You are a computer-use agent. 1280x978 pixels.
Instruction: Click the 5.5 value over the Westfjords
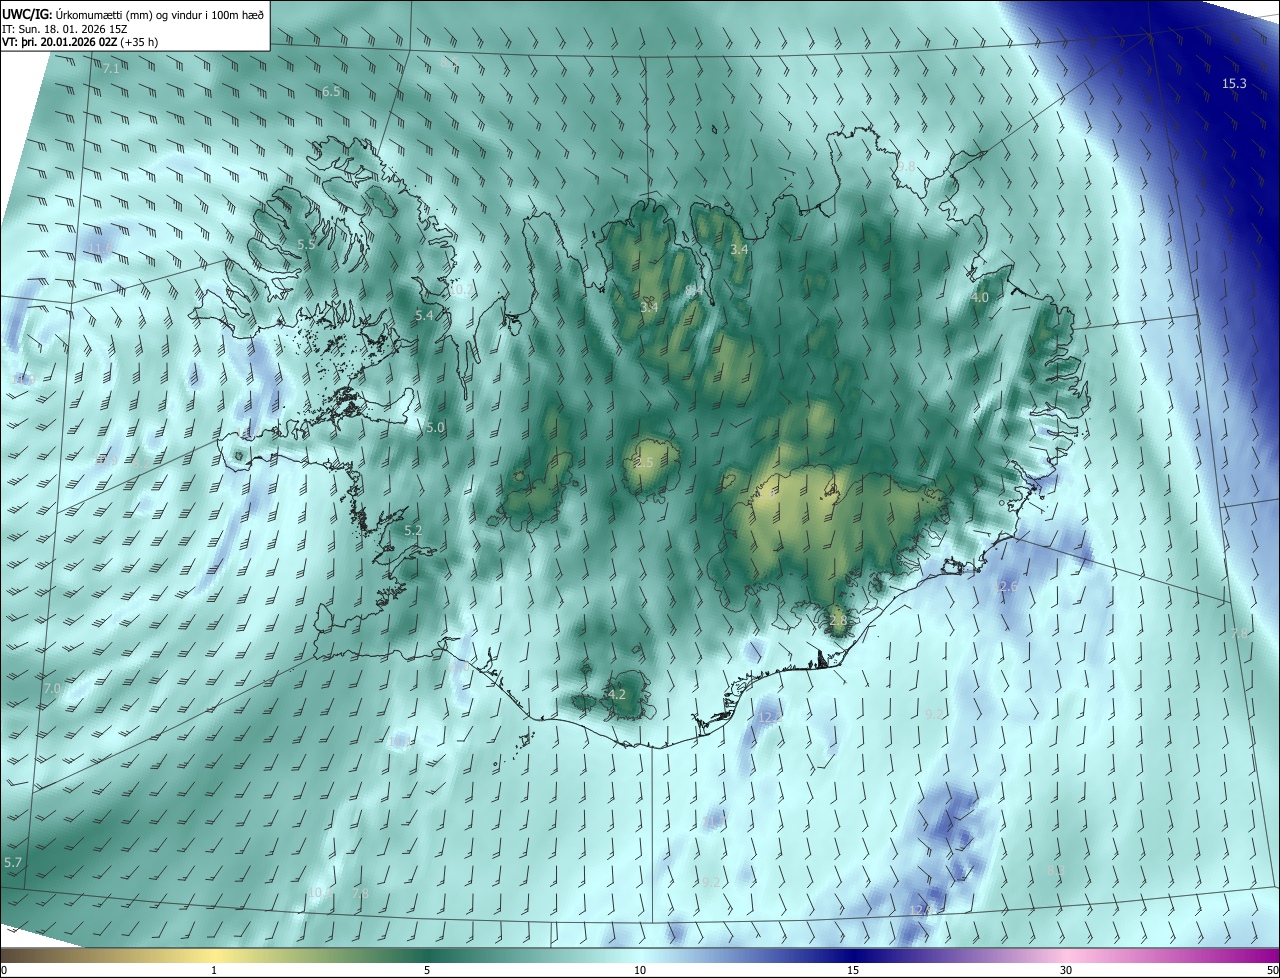coord(306,244)
